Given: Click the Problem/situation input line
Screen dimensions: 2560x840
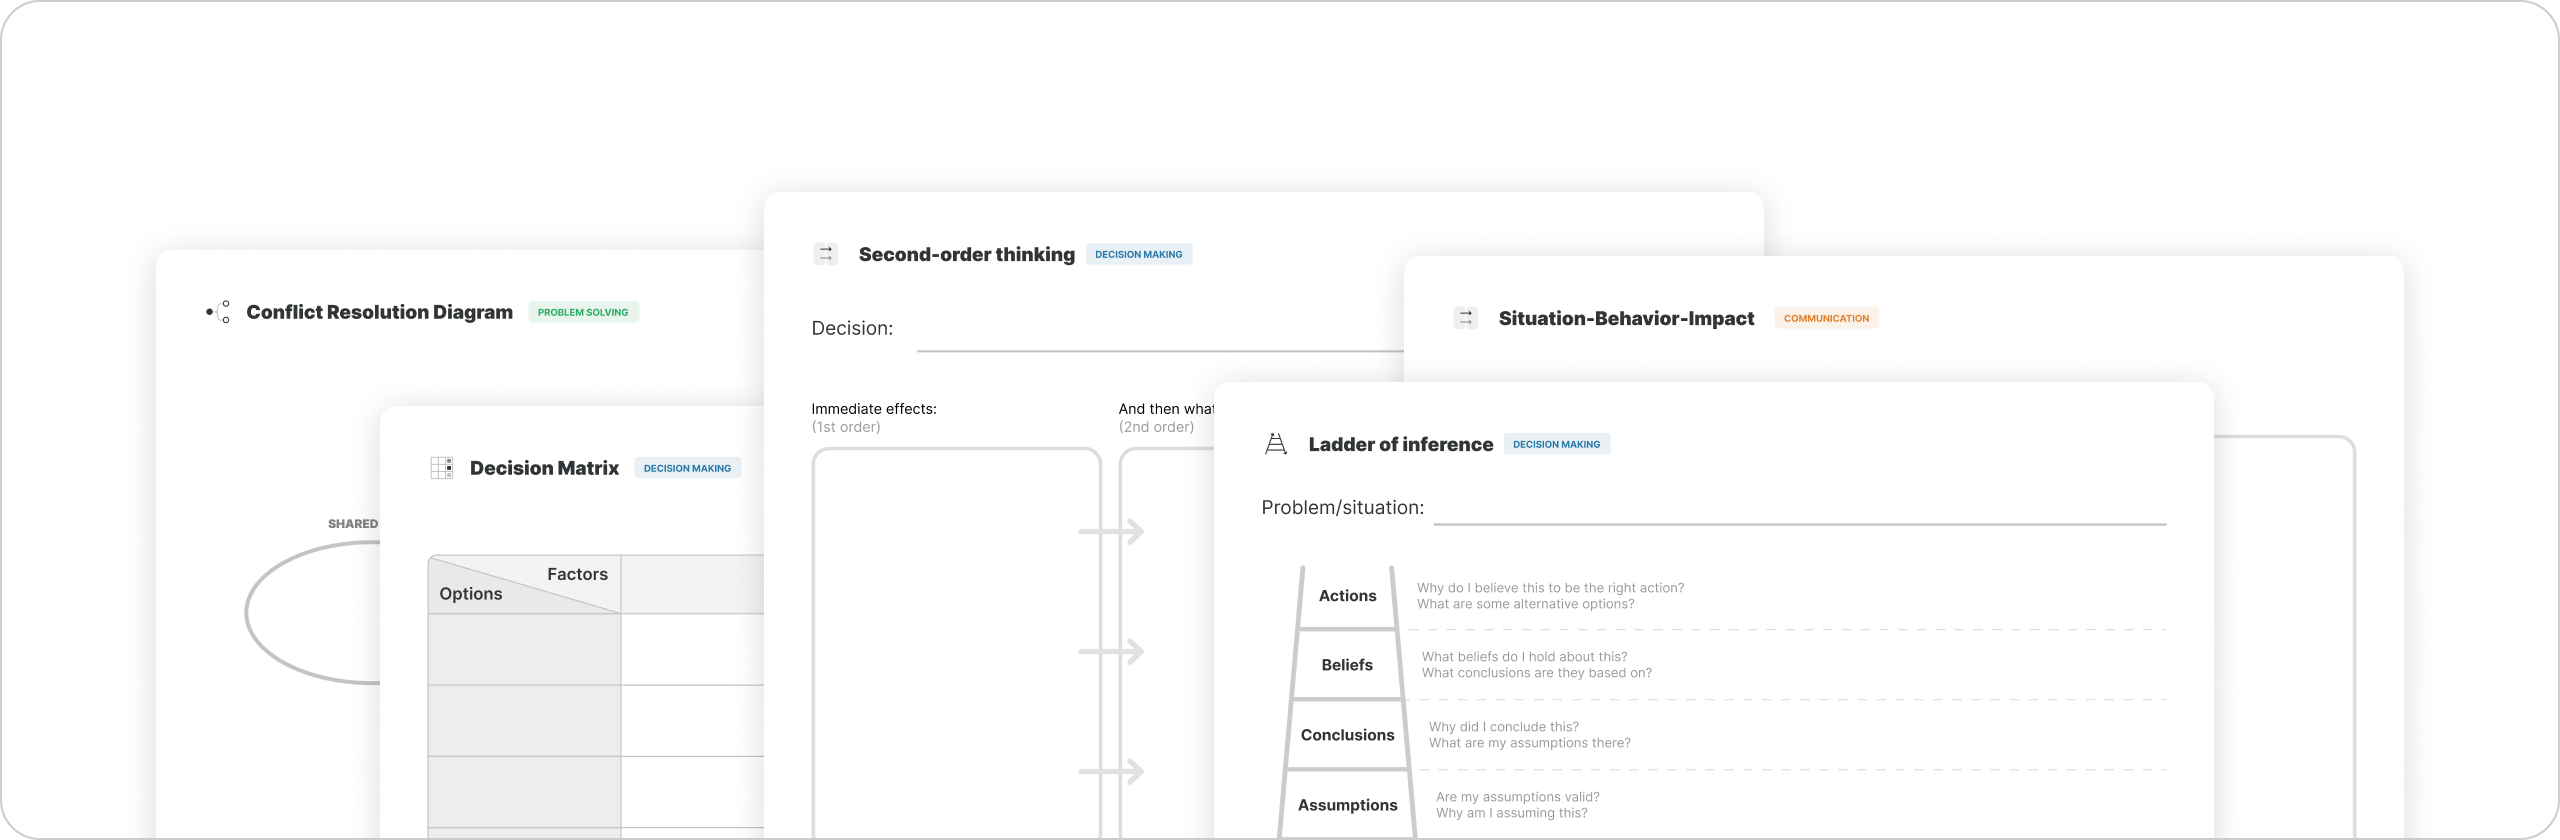Looking at the screenshot, I should [1799, 522].
